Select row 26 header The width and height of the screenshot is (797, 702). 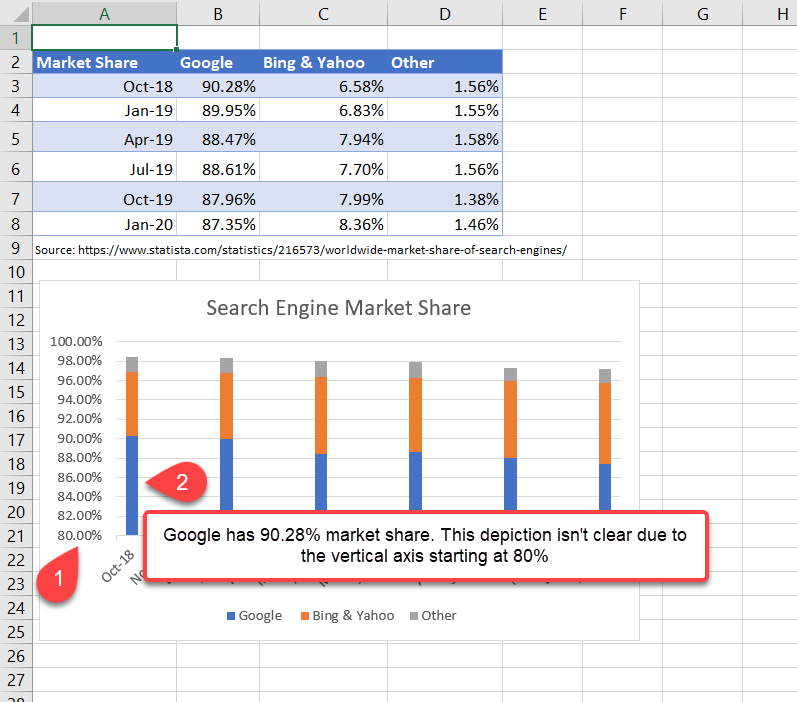(16, 656)
